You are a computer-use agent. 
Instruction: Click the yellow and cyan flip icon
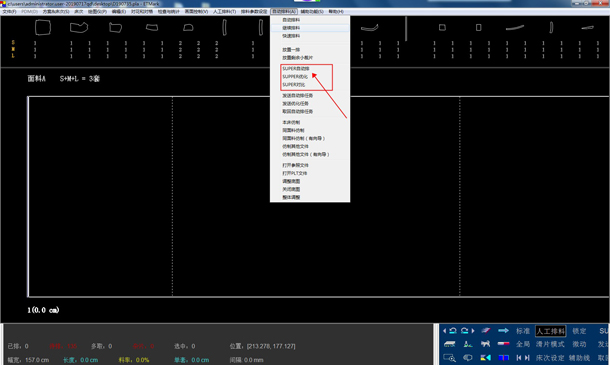coord(485,358)
